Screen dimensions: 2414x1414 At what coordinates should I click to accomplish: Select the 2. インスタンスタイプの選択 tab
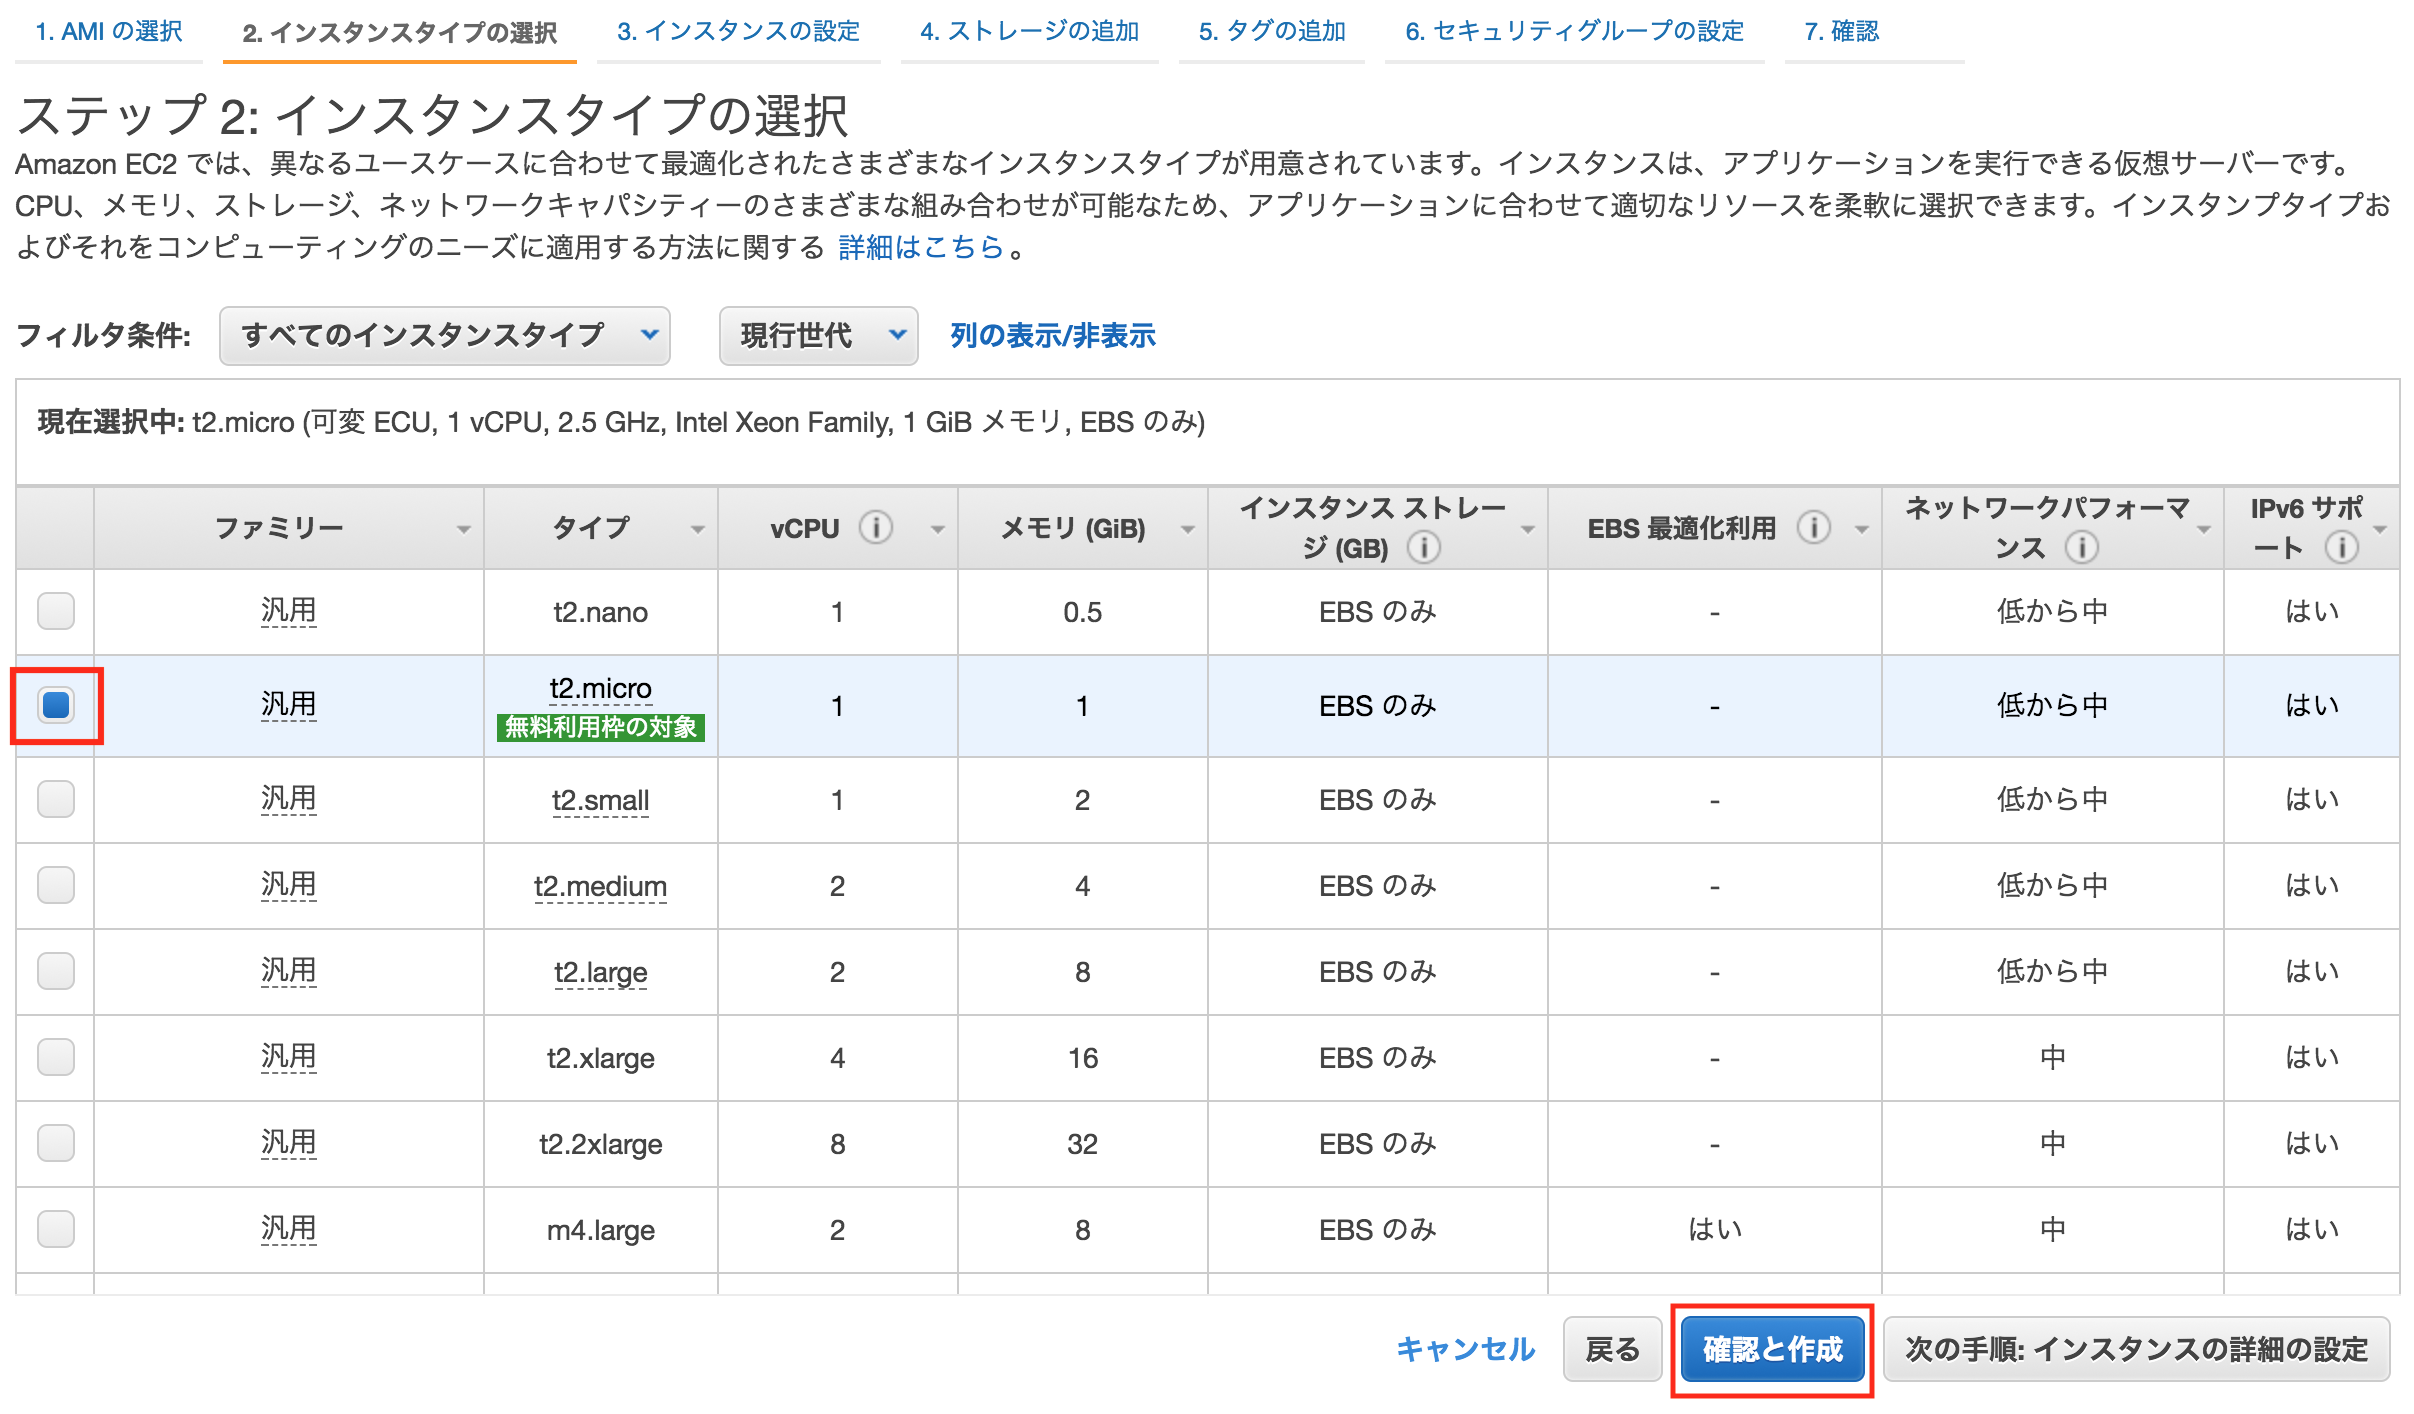[400, 32]
